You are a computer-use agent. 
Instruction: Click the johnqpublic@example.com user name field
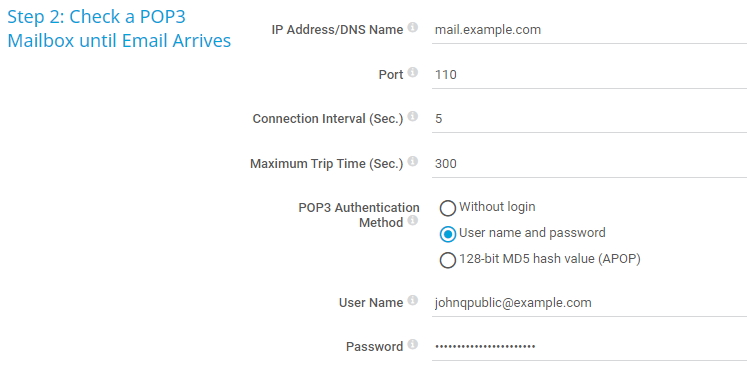point(589,303)
